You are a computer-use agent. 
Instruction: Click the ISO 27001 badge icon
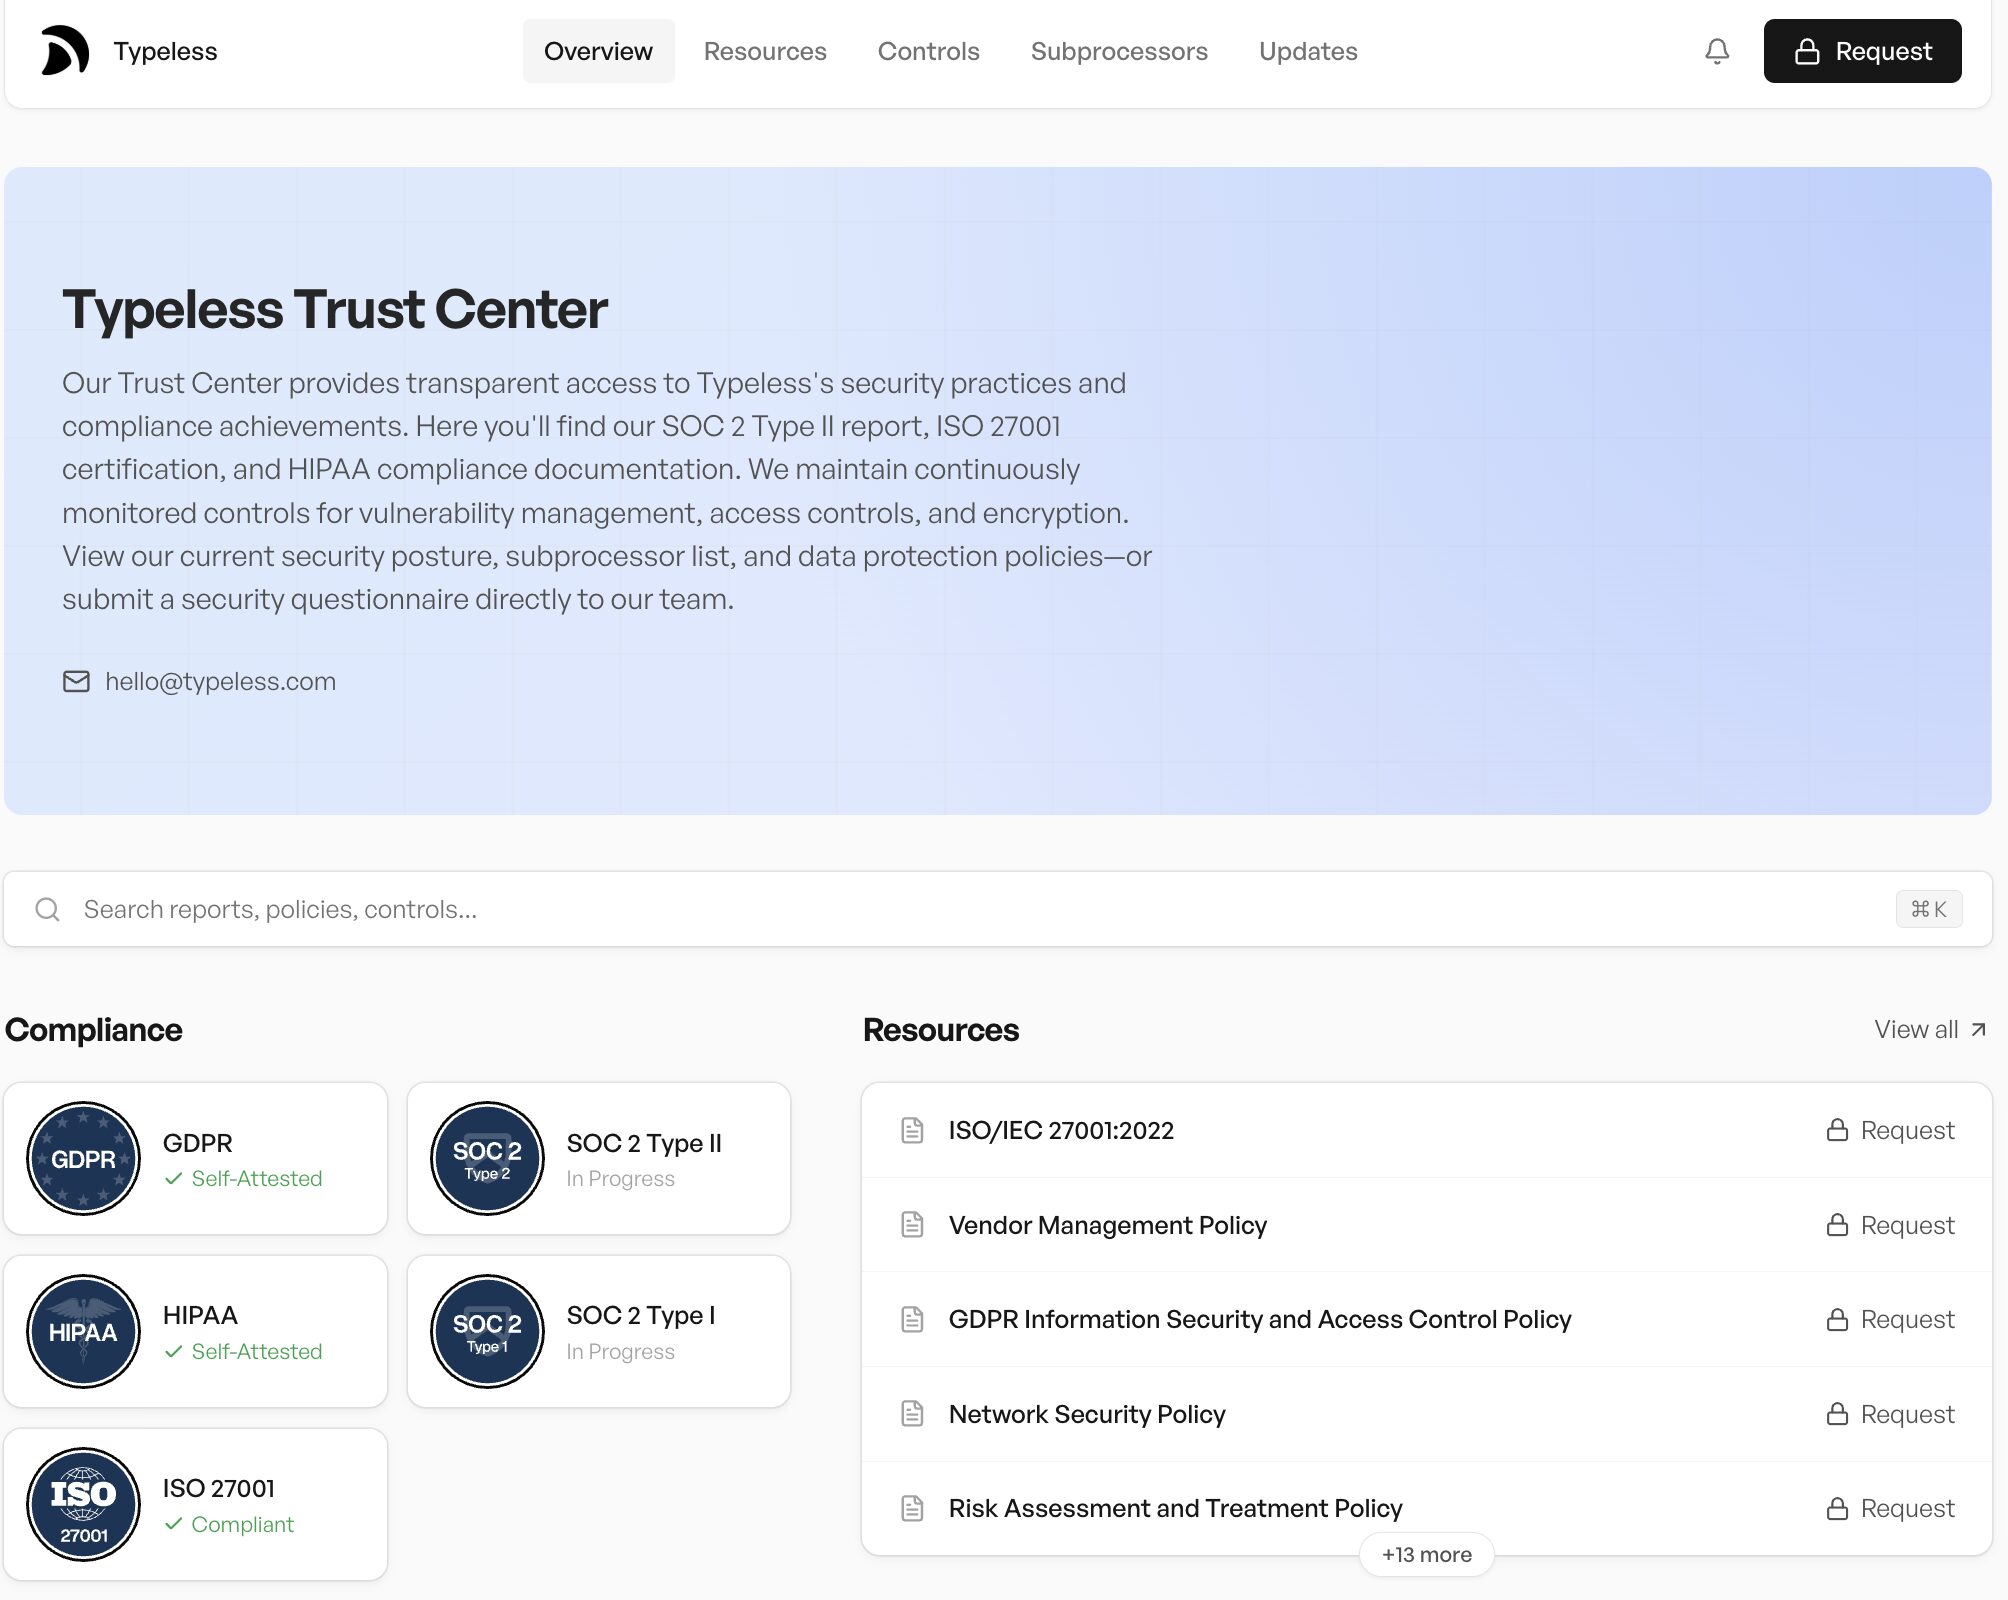click(x=83, y=1504)
